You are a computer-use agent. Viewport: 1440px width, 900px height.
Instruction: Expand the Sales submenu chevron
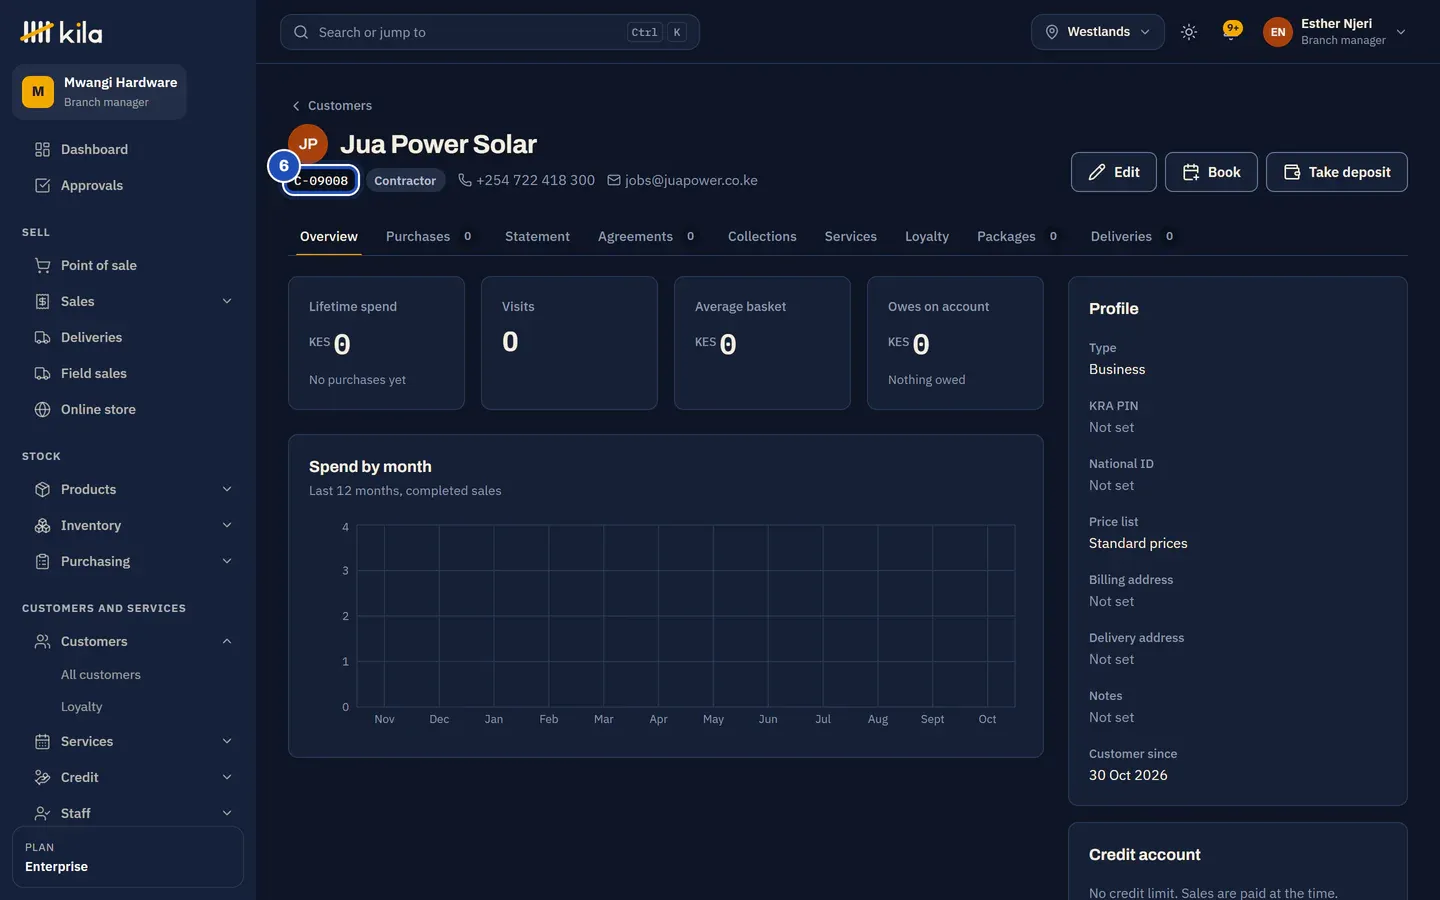(x=227, y=301)
